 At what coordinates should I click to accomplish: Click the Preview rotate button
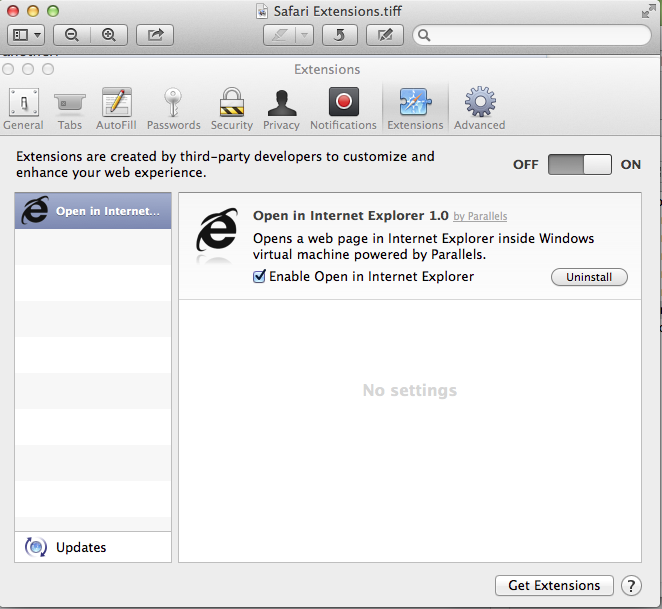[340, 35]
